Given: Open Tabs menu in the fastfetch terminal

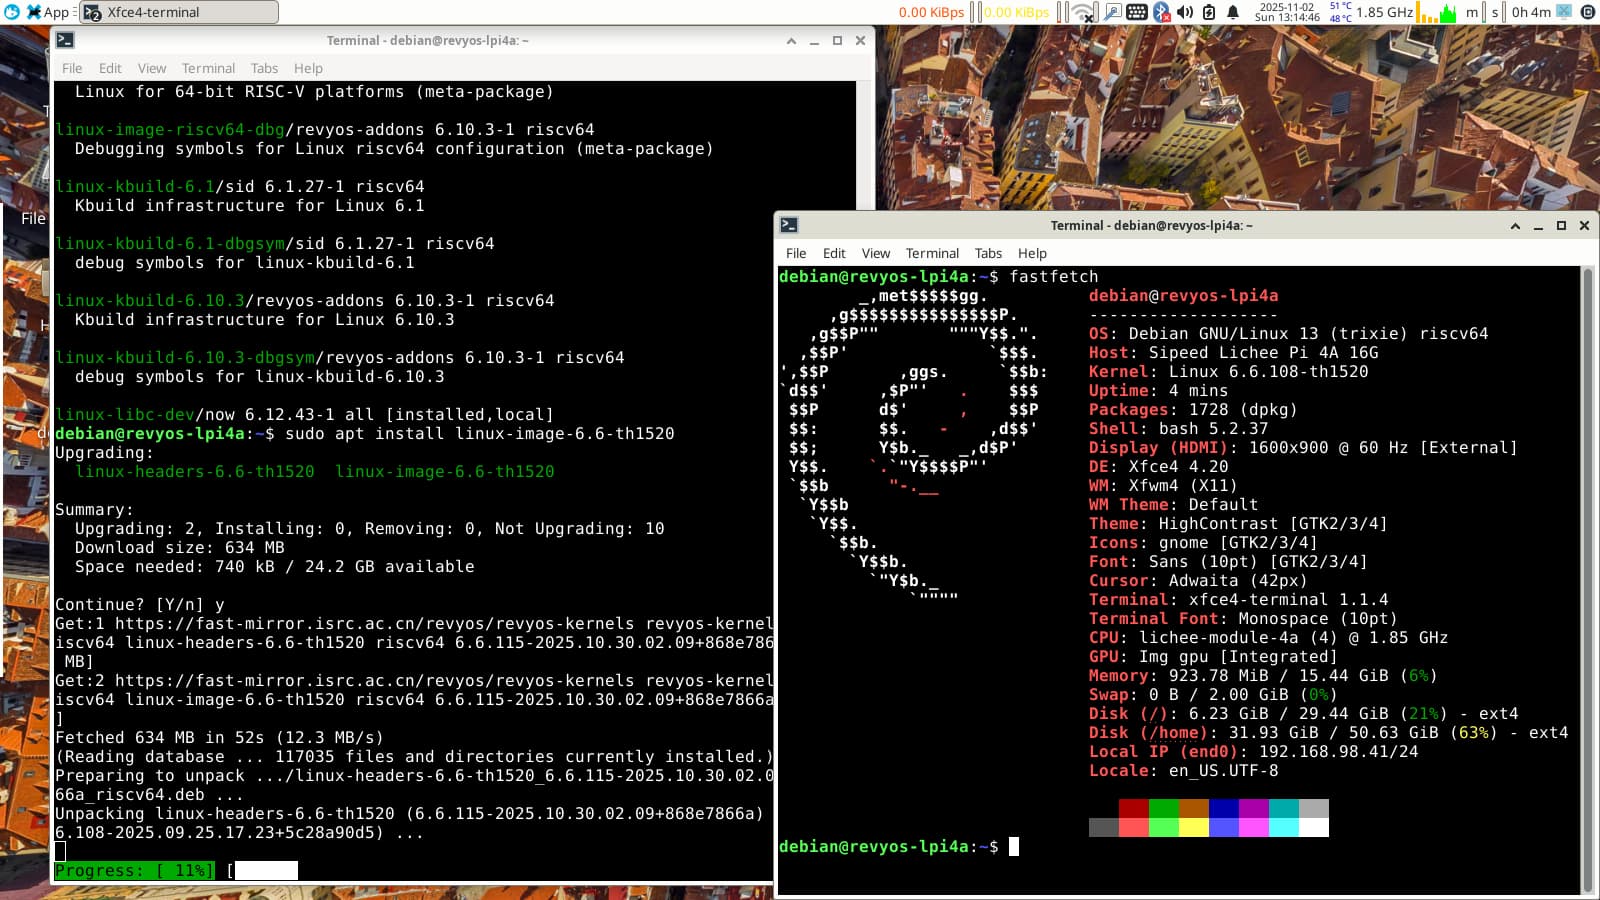Looking at the screenshot, I should click(988, 254).
